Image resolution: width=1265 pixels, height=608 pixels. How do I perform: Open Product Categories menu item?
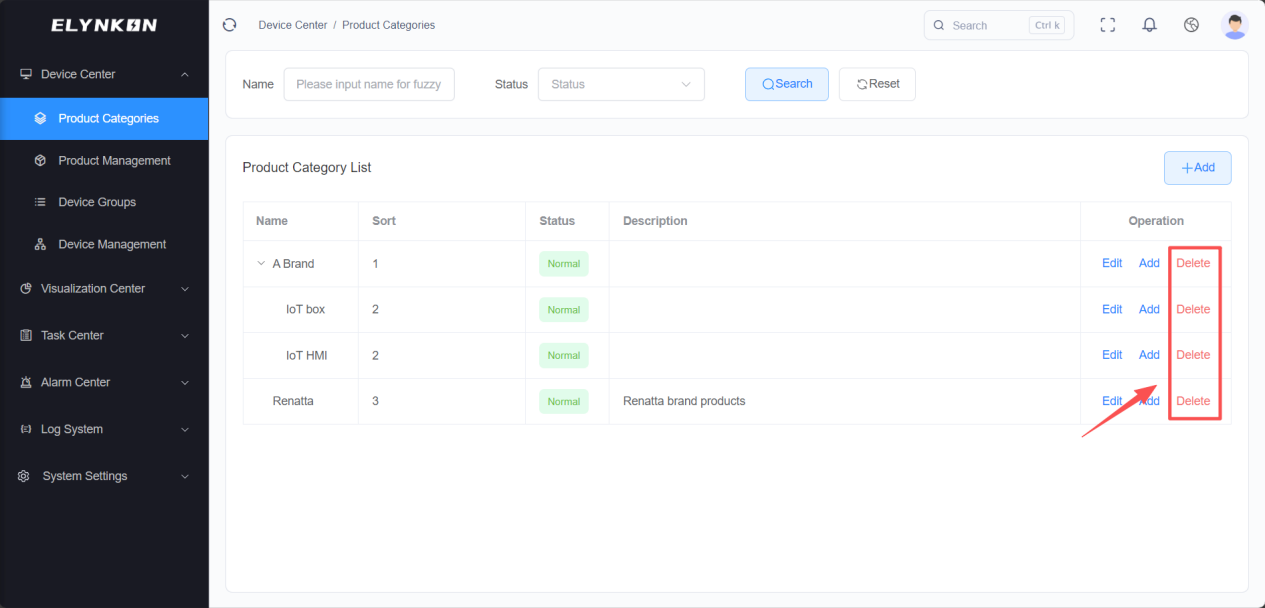(104, 118)
